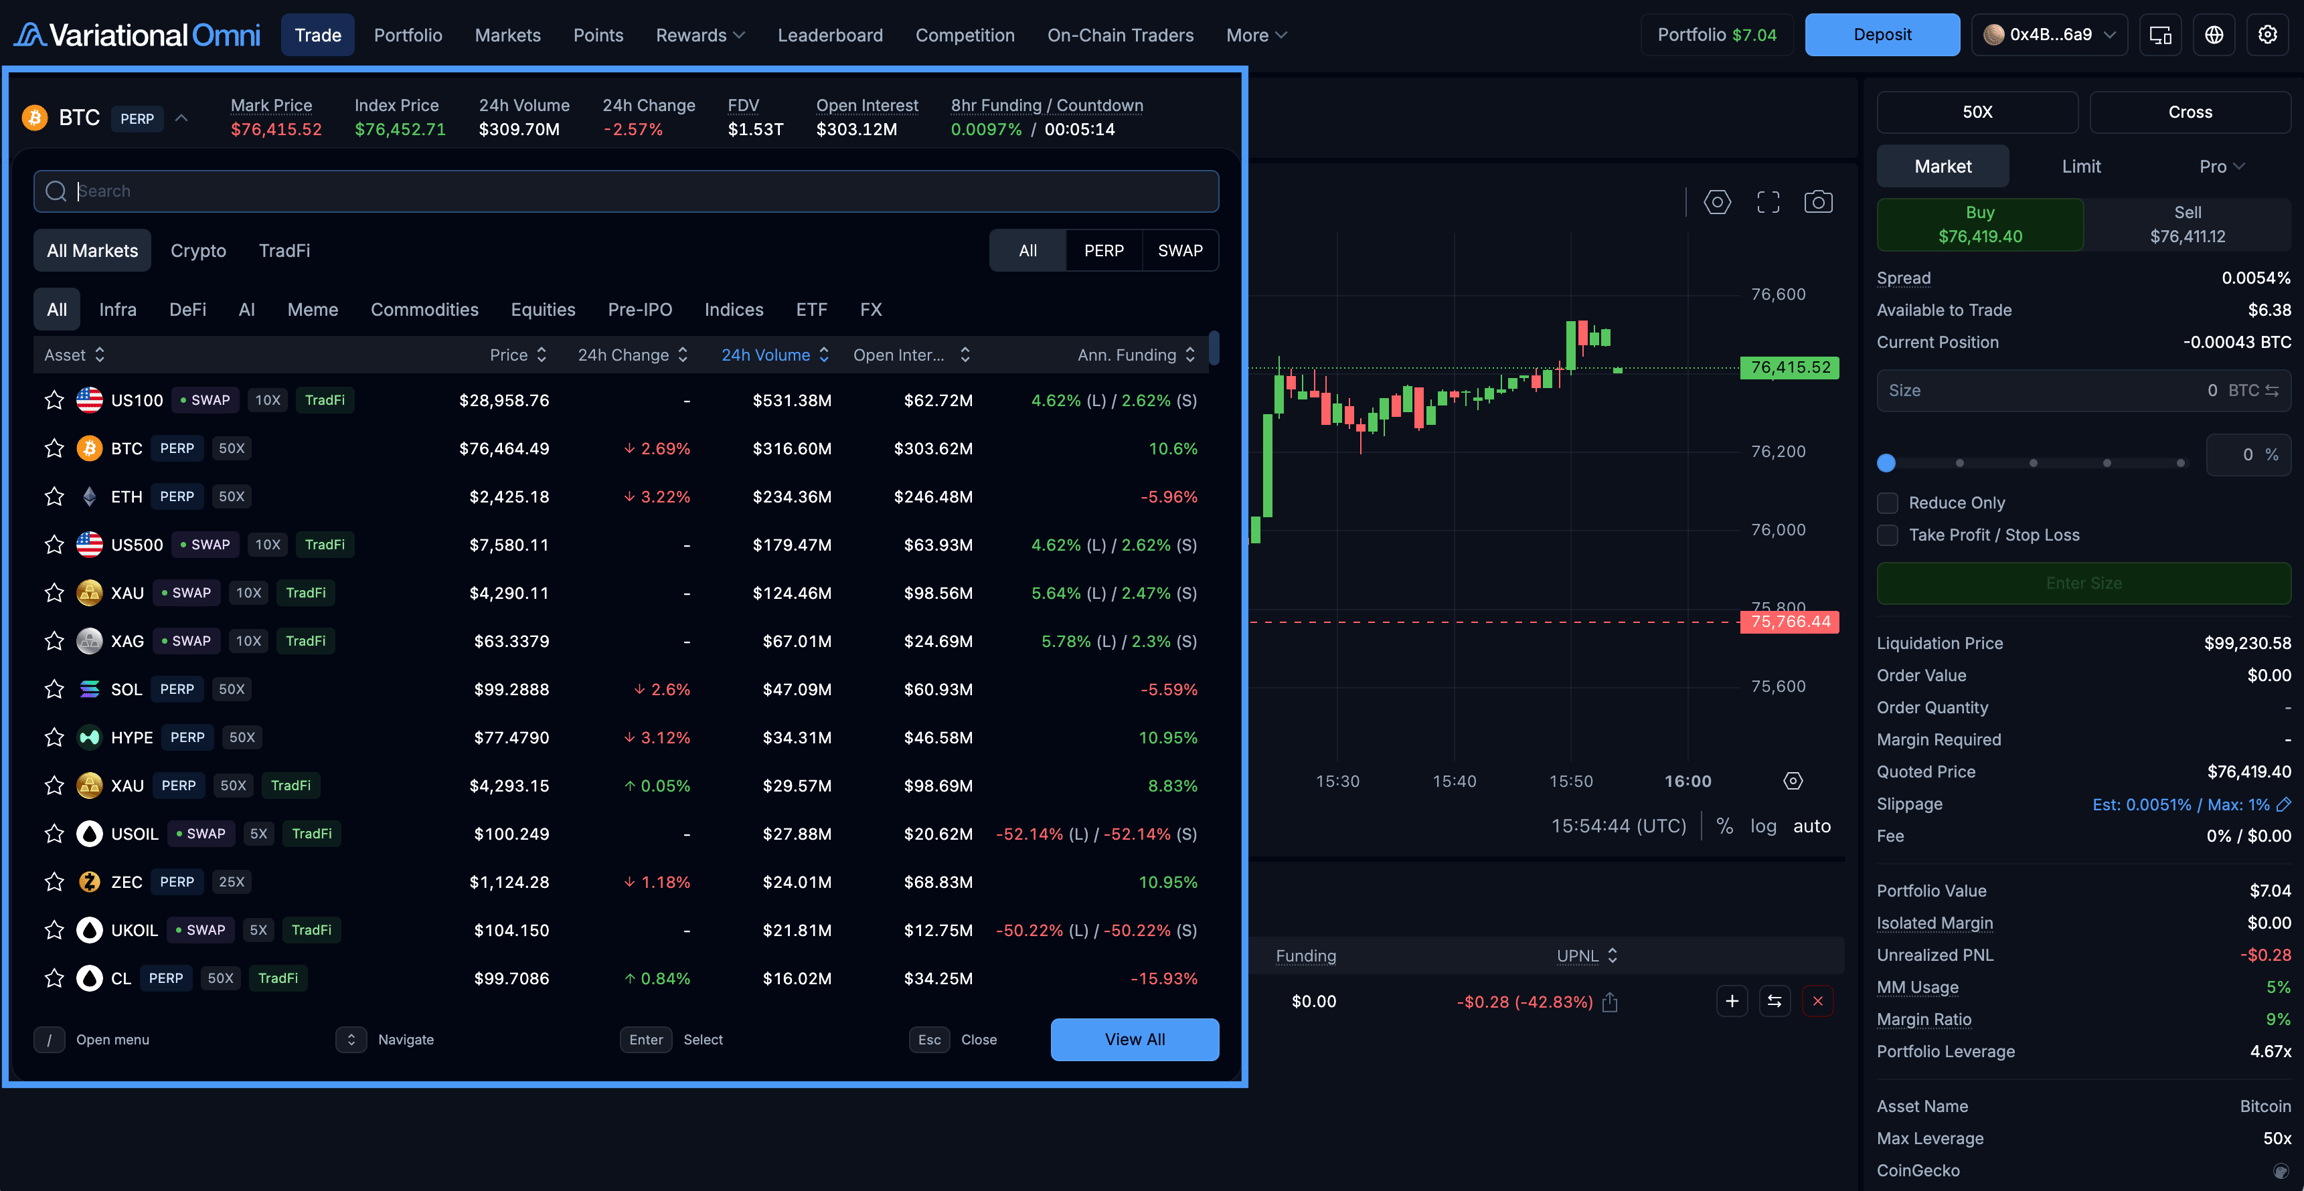
Task: Switch to the TradFi markets tab
Action: tap(284, 251)
